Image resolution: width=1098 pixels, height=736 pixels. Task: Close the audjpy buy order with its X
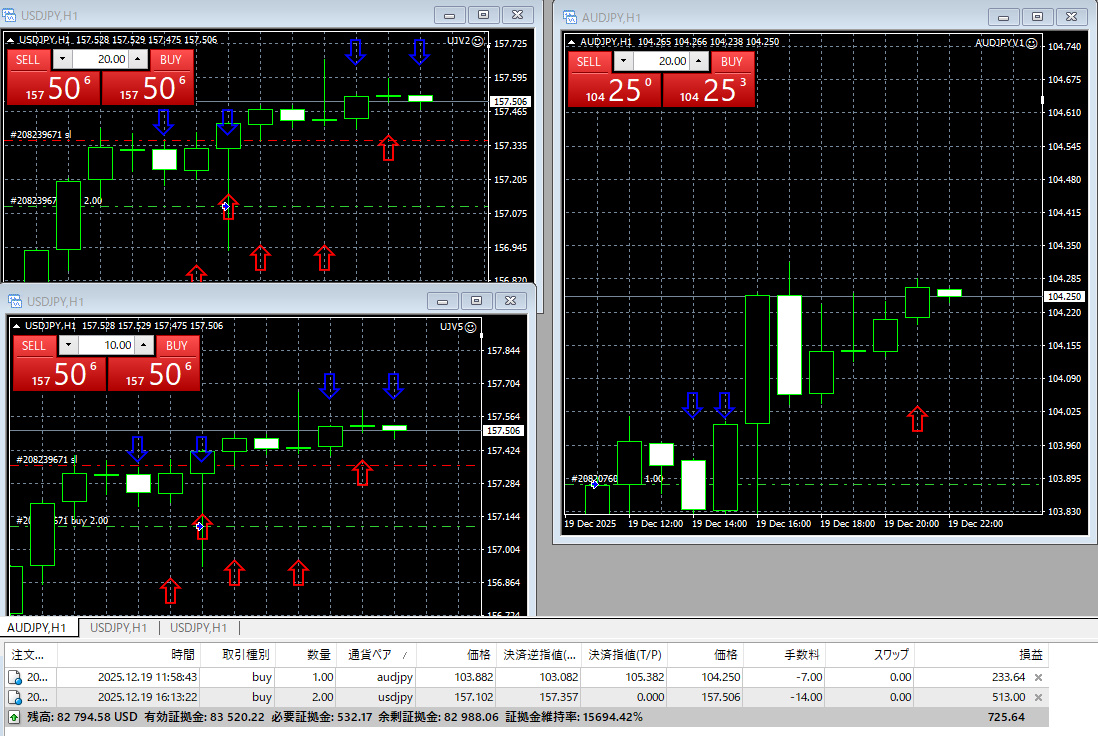click(x=1037, y=678)
